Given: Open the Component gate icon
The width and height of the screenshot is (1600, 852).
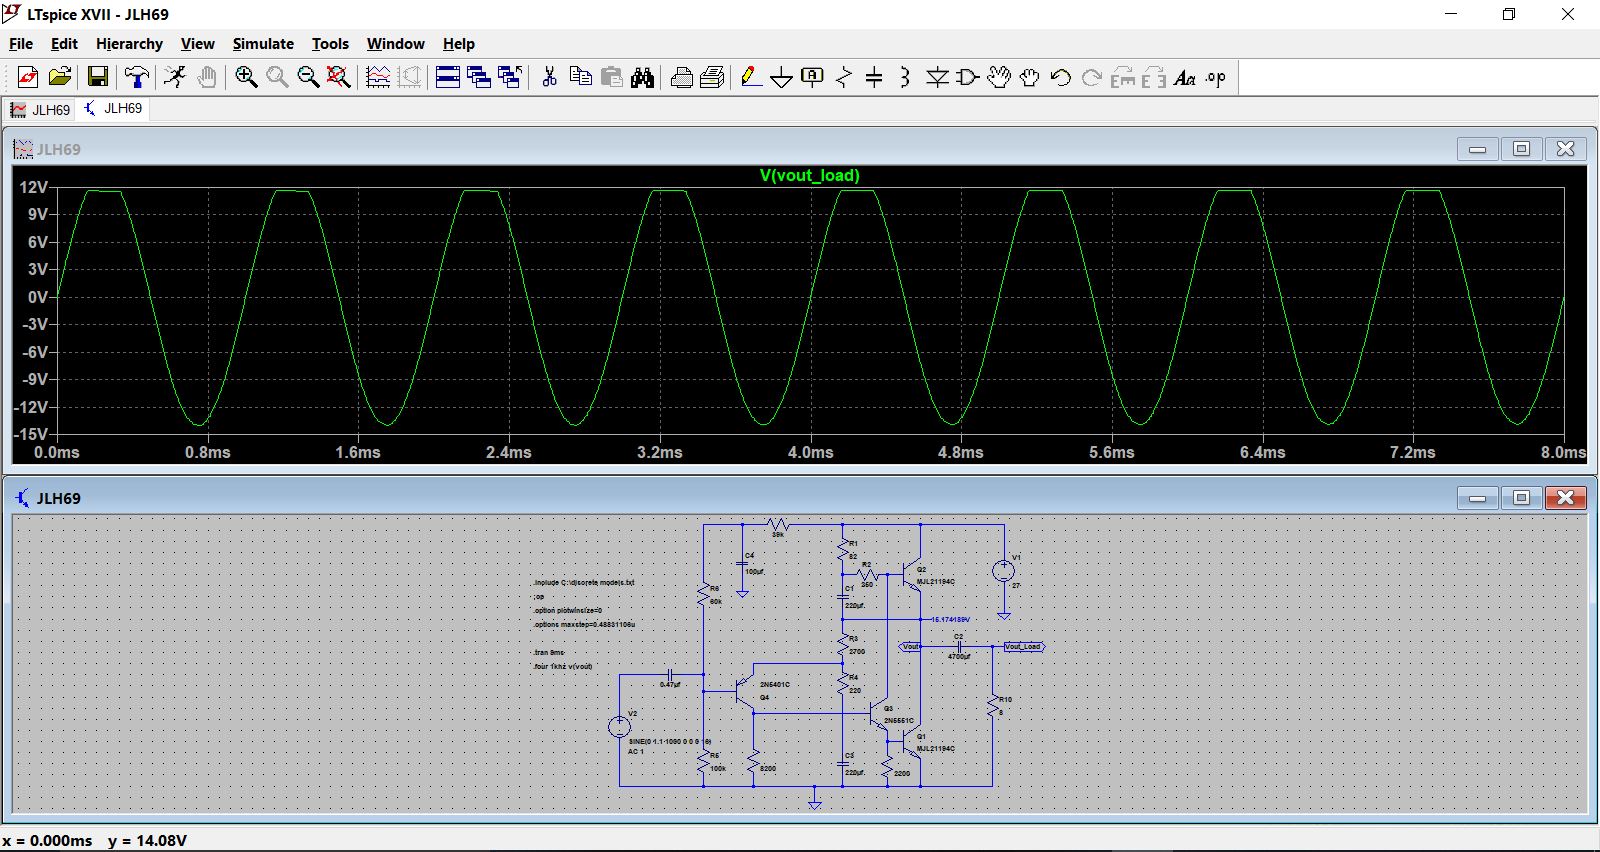Looking at the screenshot, I should tap(968, 77).
